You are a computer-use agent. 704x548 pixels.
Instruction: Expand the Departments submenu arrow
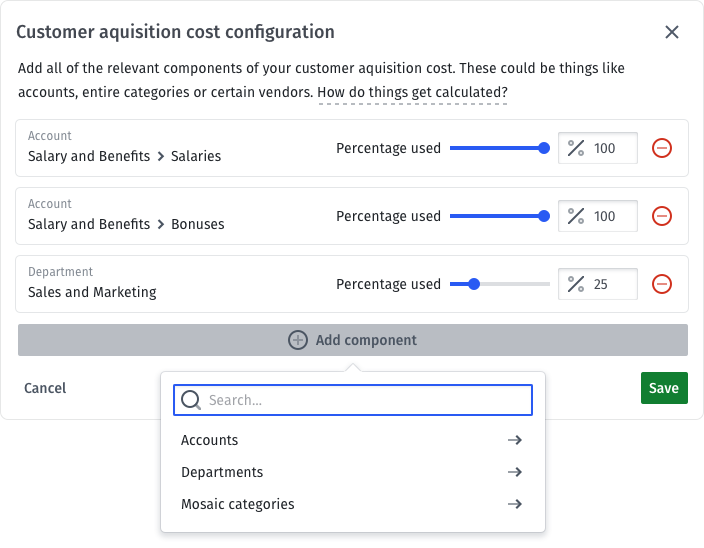coord(515,472)
